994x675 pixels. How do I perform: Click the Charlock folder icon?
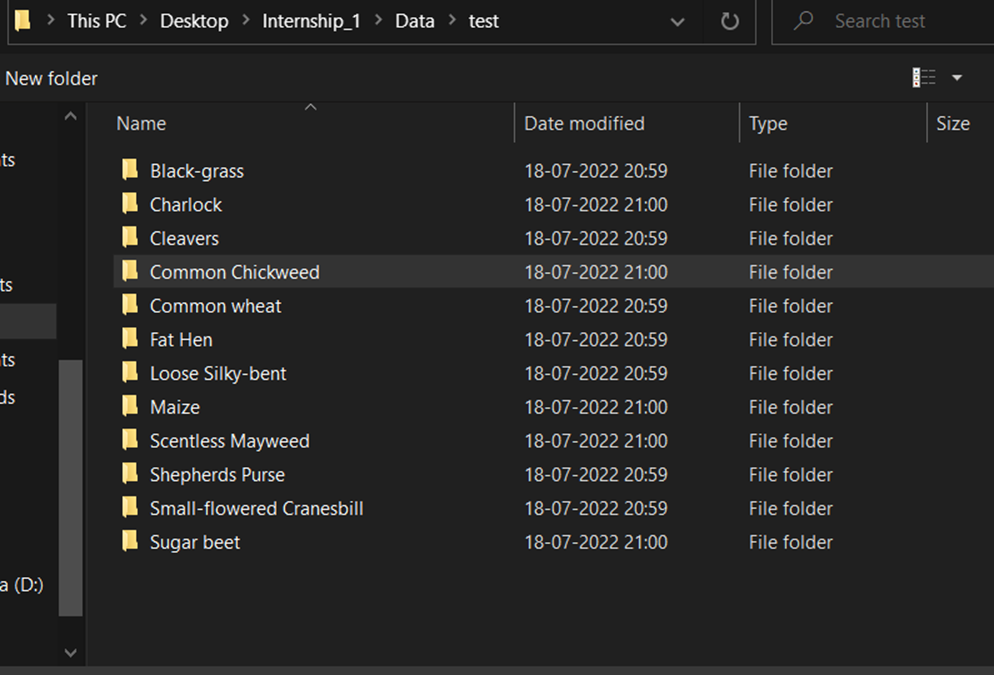click(130, 205)
